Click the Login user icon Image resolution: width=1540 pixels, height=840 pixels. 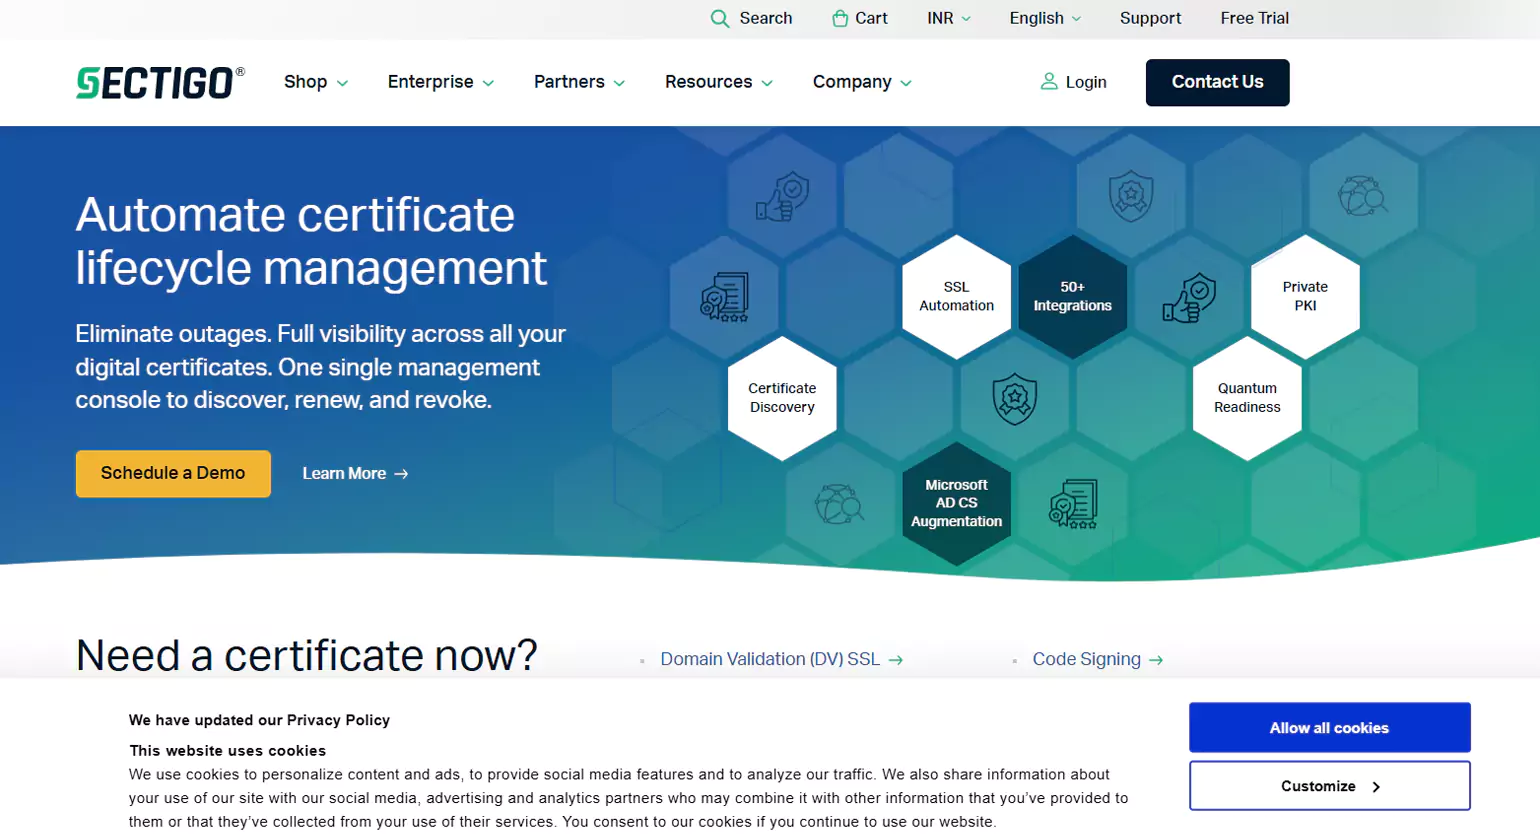coord(1049,82)
